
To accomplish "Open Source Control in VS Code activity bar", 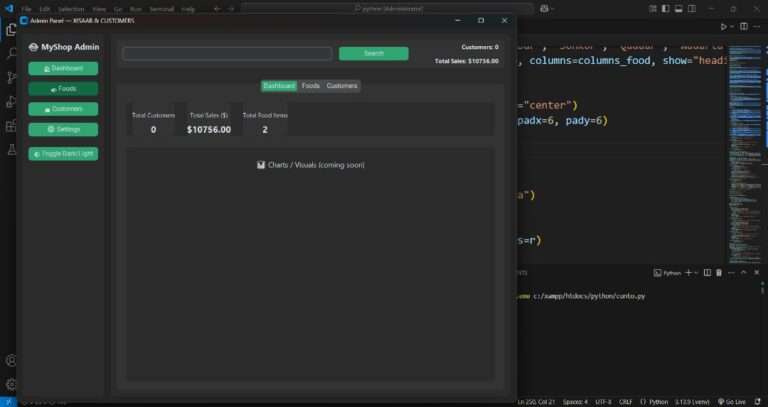I will click(x=11, y=77).
